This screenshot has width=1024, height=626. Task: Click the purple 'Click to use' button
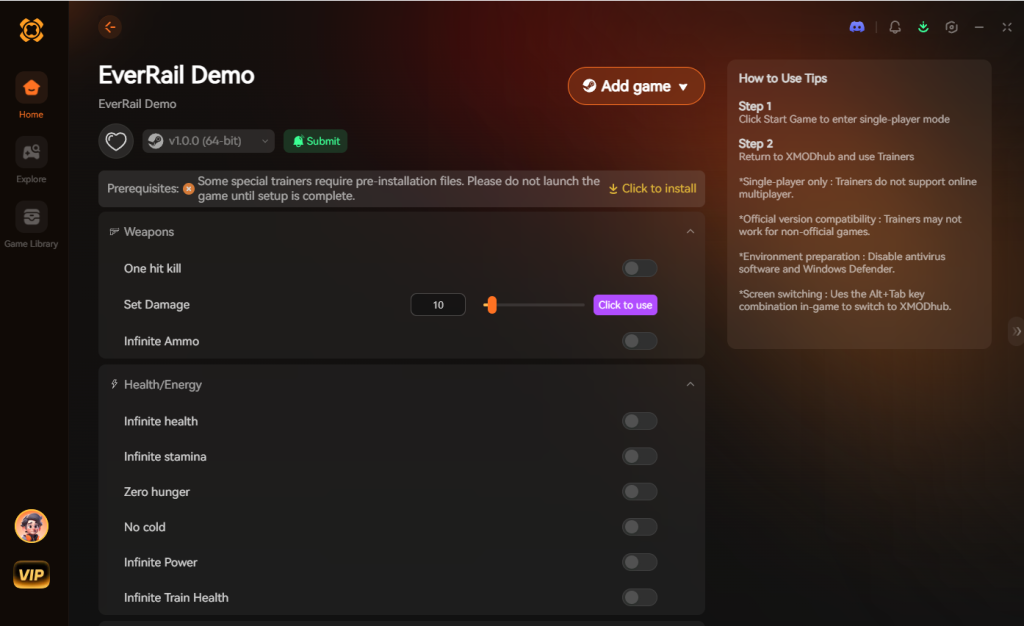[625, 305]
